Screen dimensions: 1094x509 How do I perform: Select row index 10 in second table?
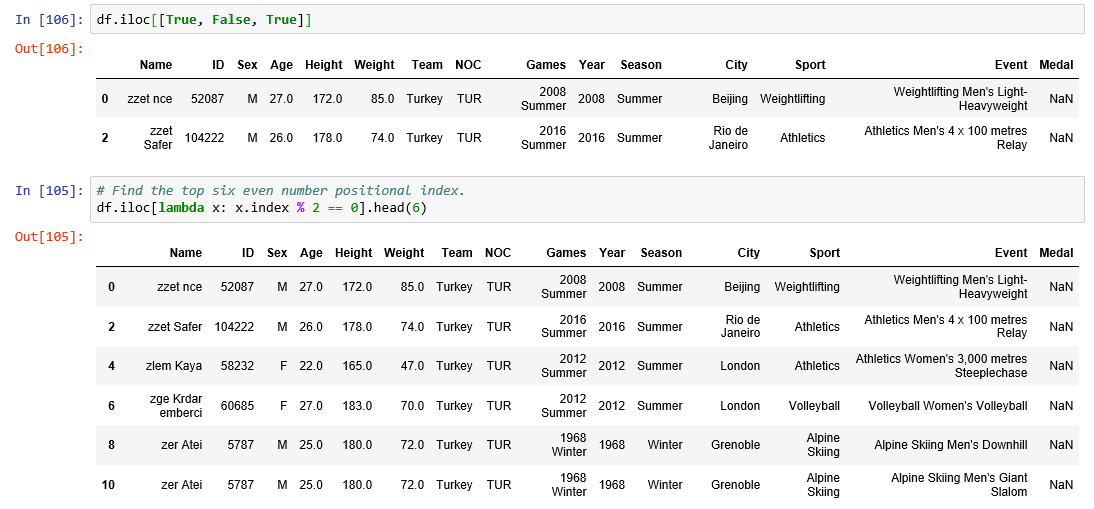111,485
